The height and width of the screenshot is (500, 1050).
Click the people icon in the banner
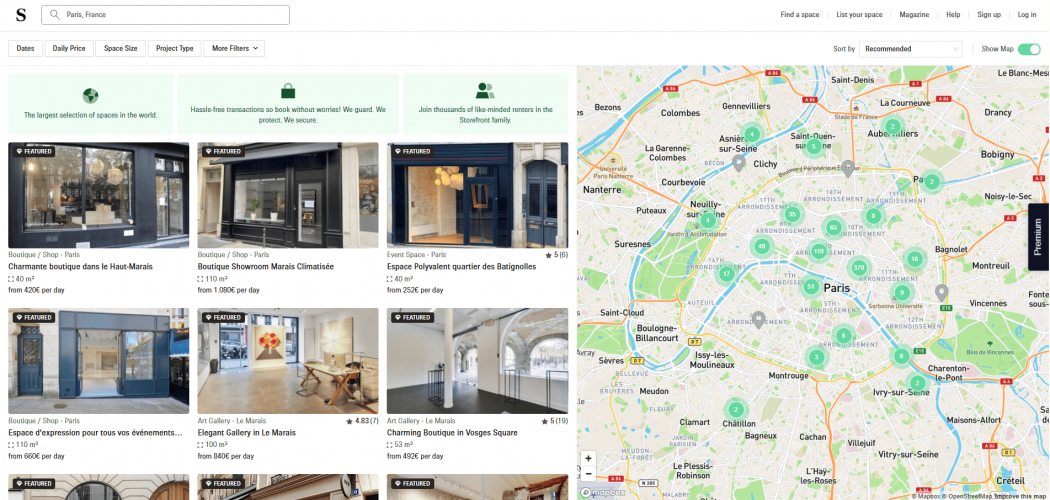click(485, 90)
